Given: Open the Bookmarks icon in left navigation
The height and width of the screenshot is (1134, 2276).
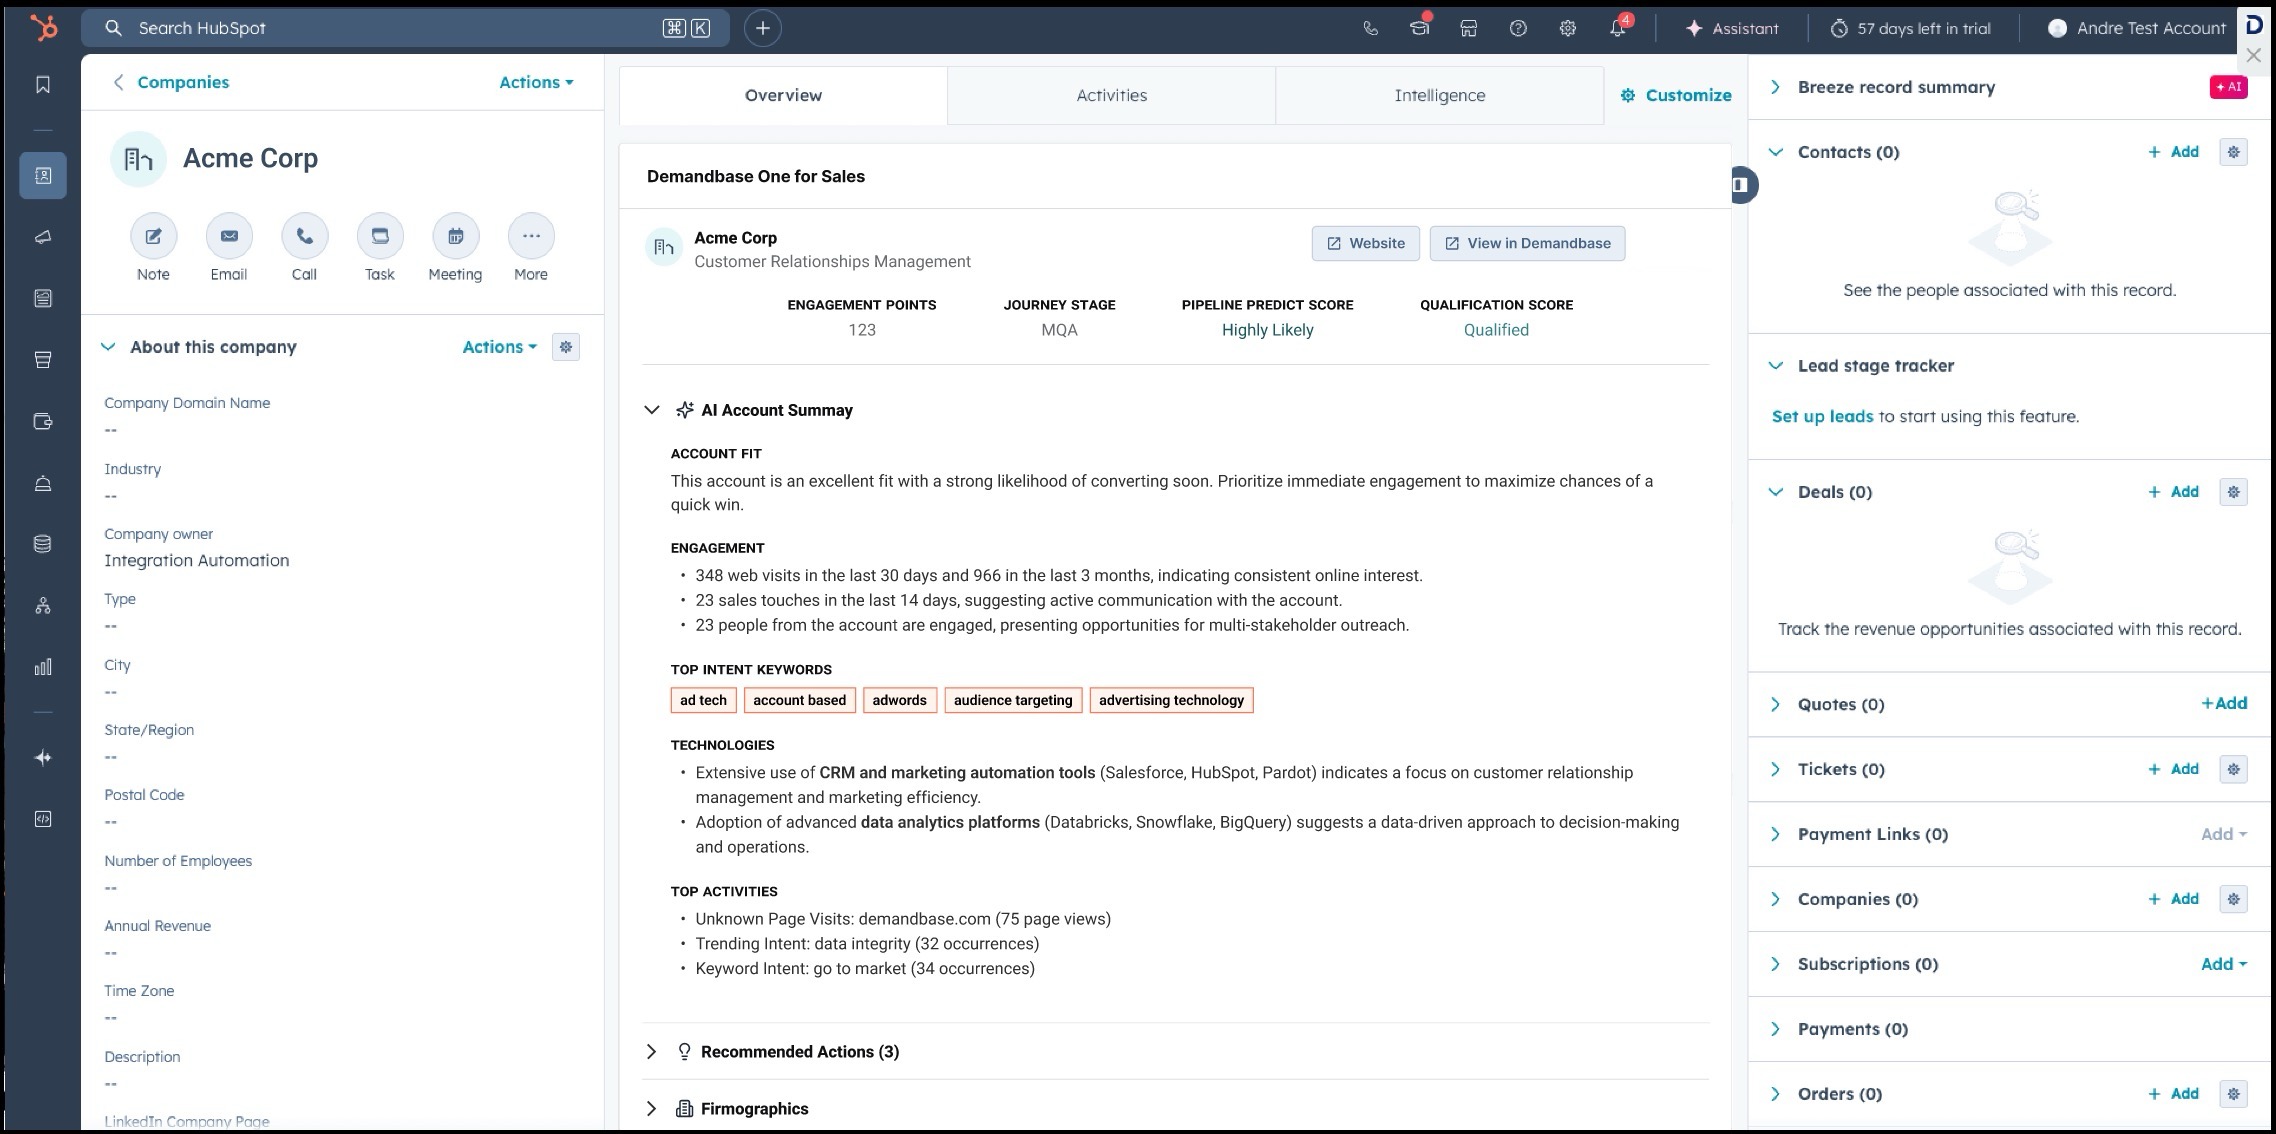Looking at the screenshot, I should coord(43,85).
